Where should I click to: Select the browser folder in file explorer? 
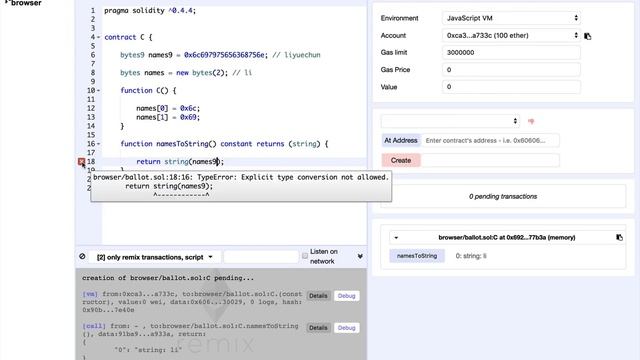pos(26,3)
